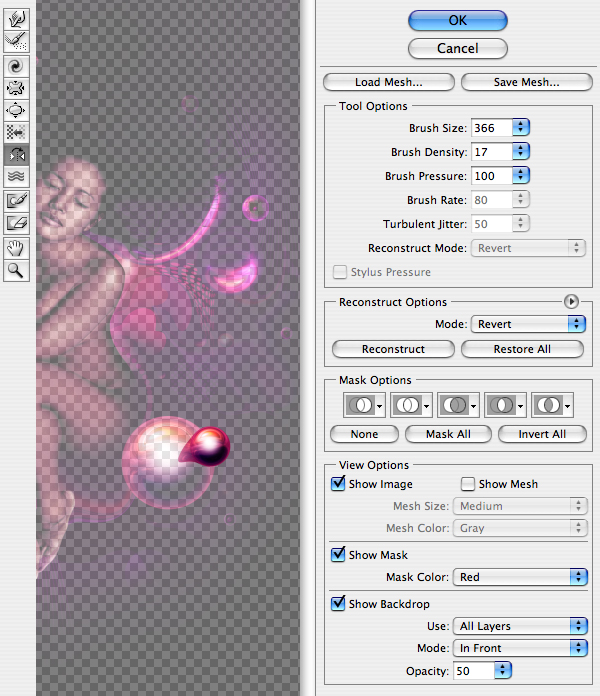The image size is (600, 696).
Task: Open Subtract from Selection mask option
Action: tap(458, 405)
